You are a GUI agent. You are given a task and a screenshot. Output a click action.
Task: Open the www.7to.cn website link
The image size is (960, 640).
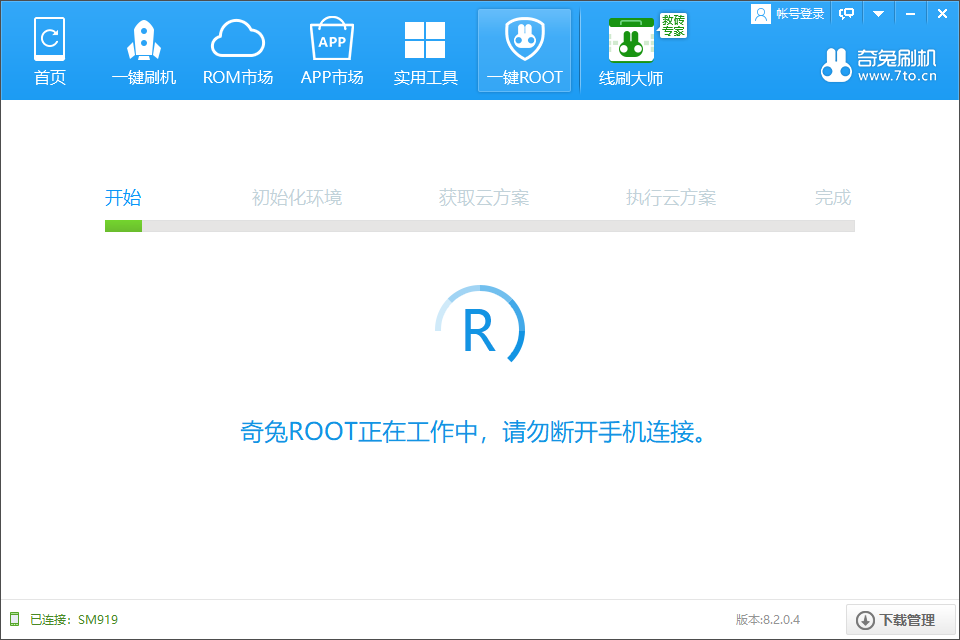tap(897, 76)
